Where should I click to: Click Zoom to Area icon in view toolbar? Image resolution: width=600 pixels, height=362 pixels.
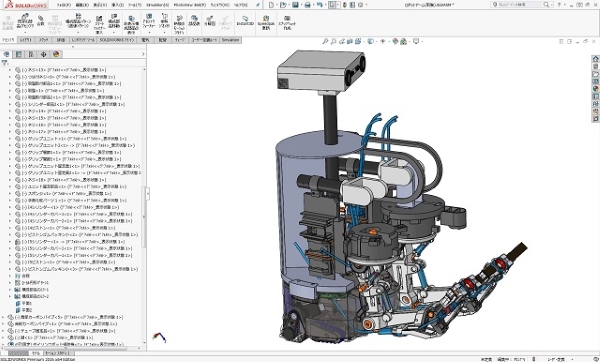(x=334, y=41)
